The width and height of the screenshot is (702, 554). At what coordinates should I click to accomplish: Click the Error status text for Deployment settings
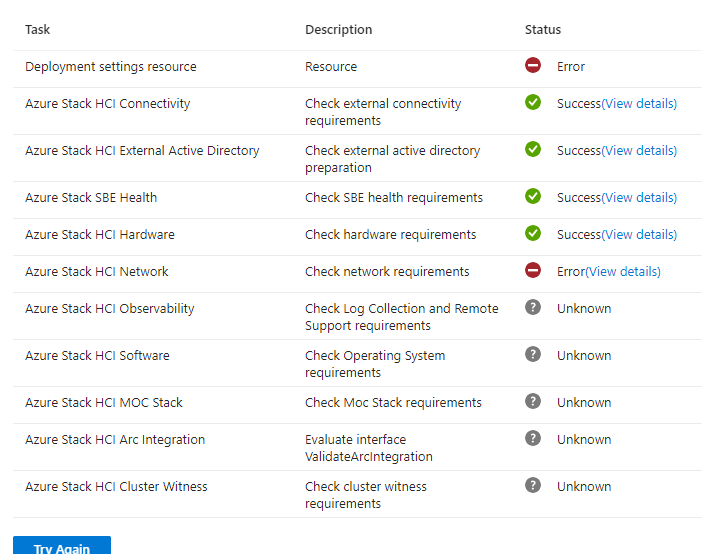(x=571, y=67)
